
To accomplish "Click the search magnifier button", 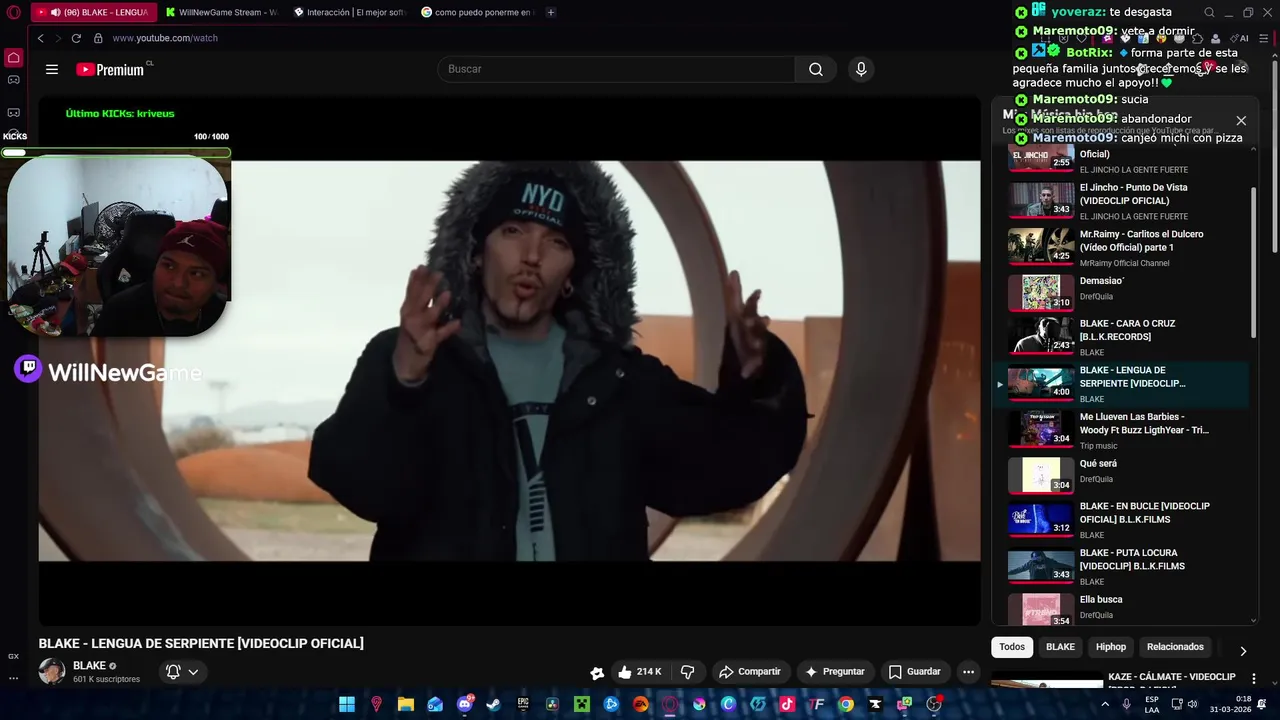I will (x=816, y=69).
